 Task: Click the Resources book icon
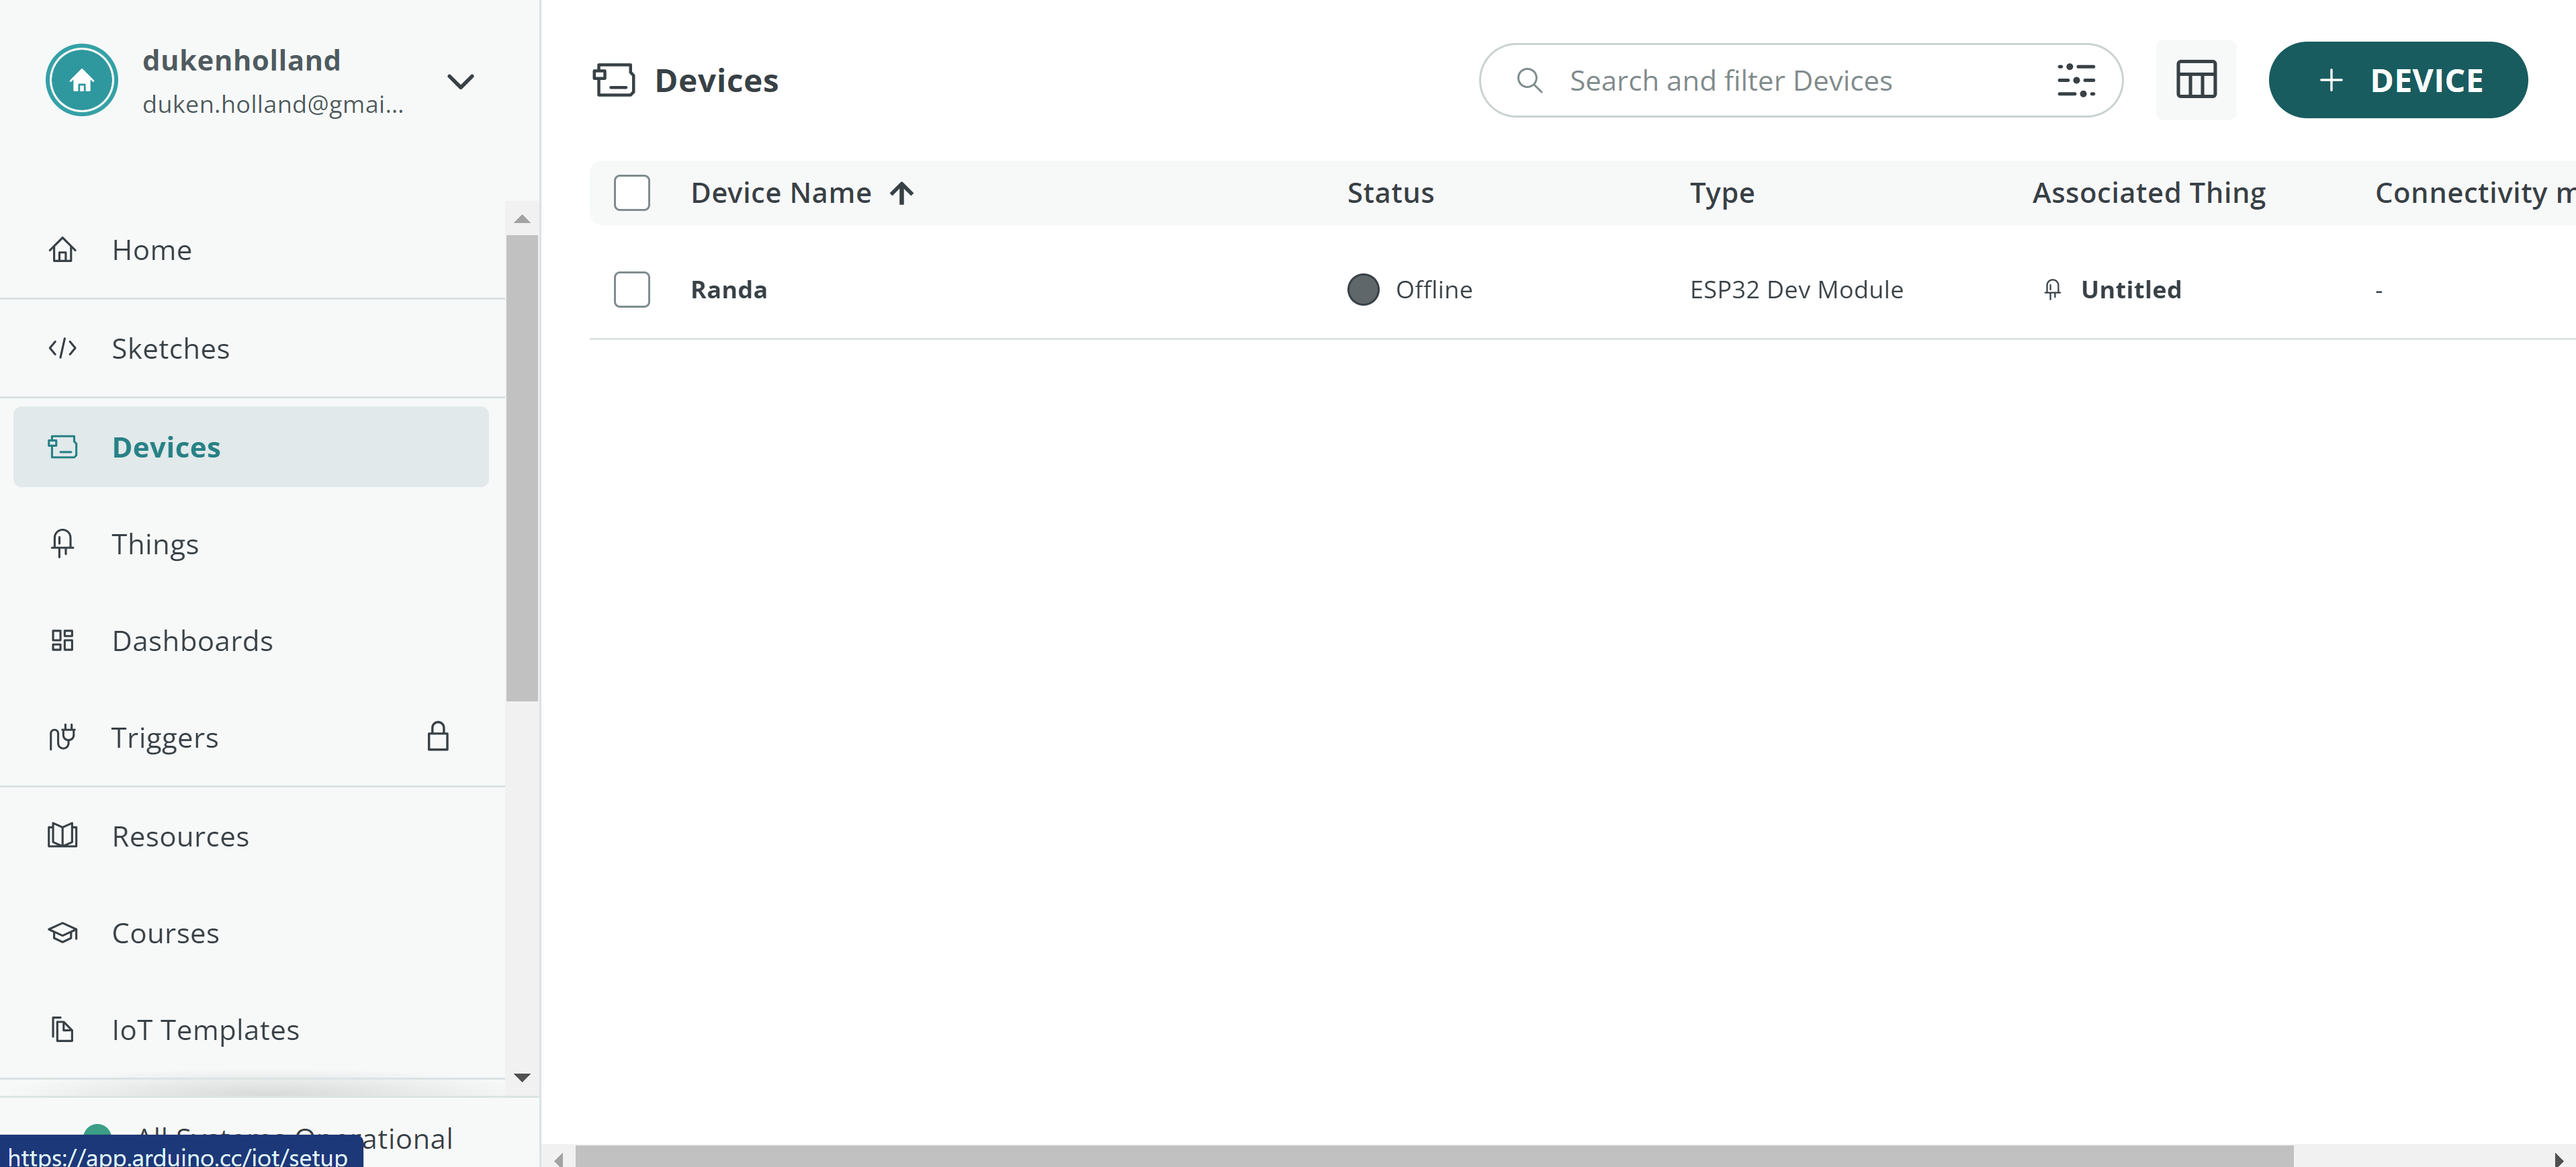click(63, 836)
